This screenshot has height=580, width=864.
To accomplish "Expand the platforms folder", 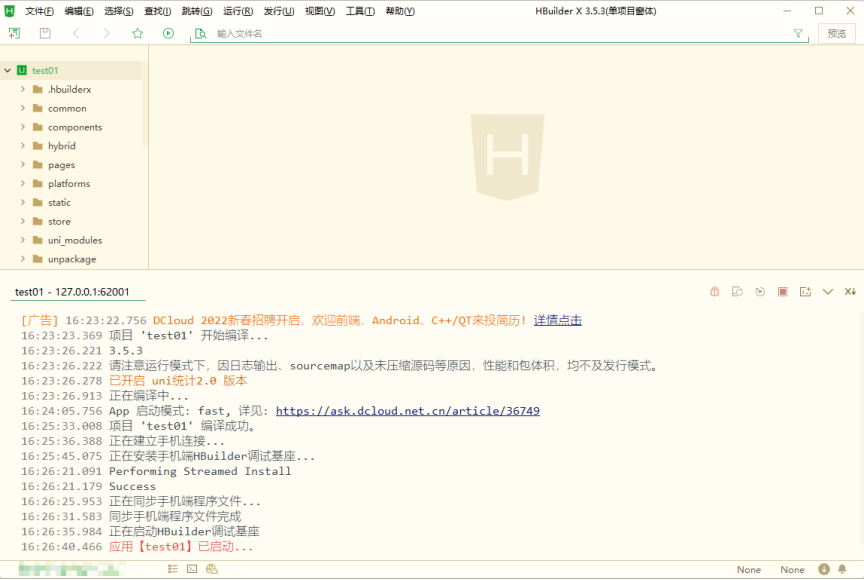I will coord(23,183).
